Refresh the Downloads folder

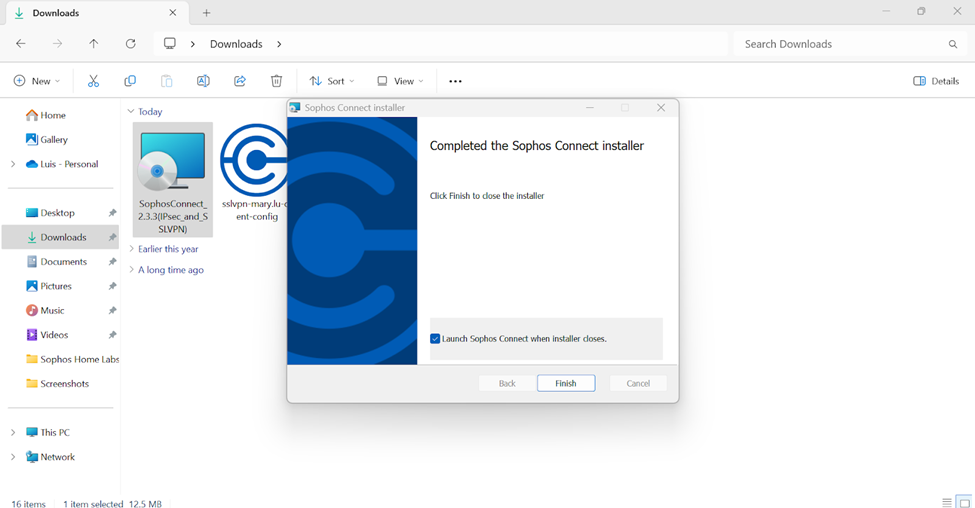[x=131, y=44]
